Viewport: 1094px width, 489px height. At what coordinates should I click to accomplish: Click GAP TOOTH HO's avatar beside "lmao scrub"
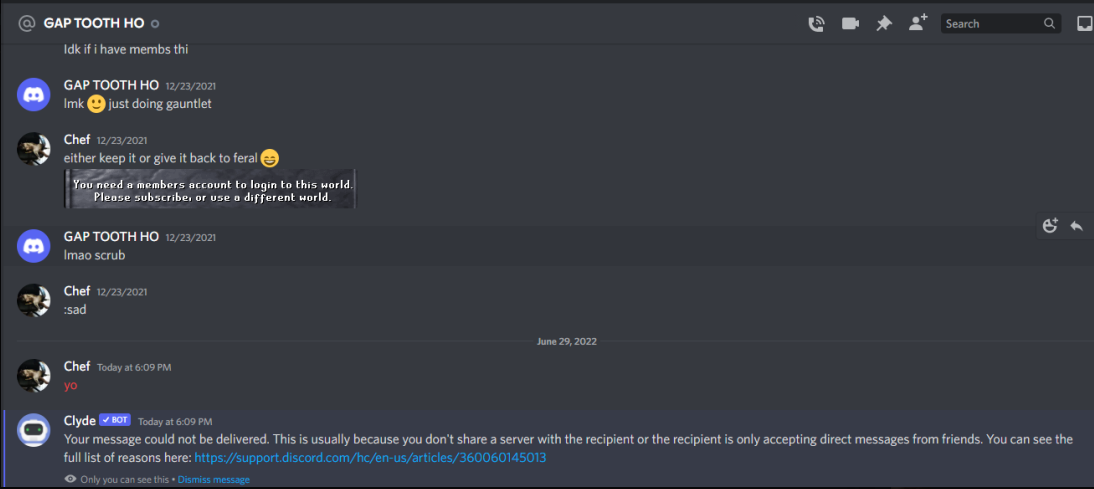pyautogui.click(x=34, y=245)
